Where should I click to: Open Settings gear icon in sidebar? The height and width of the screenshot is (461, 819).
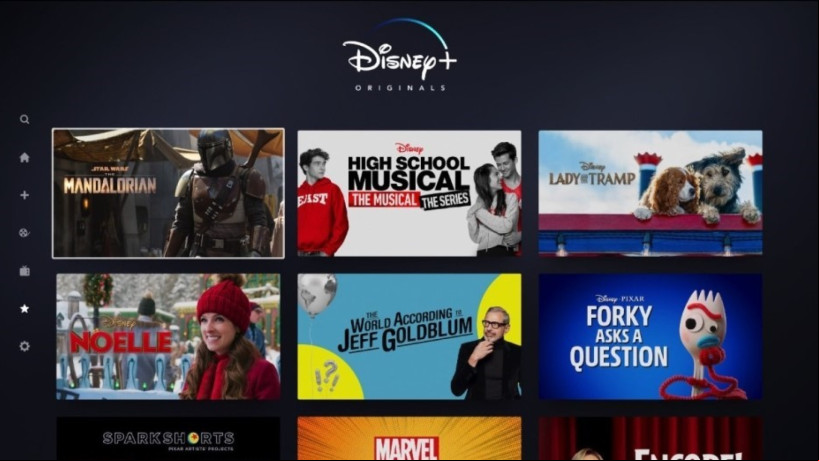25,346
